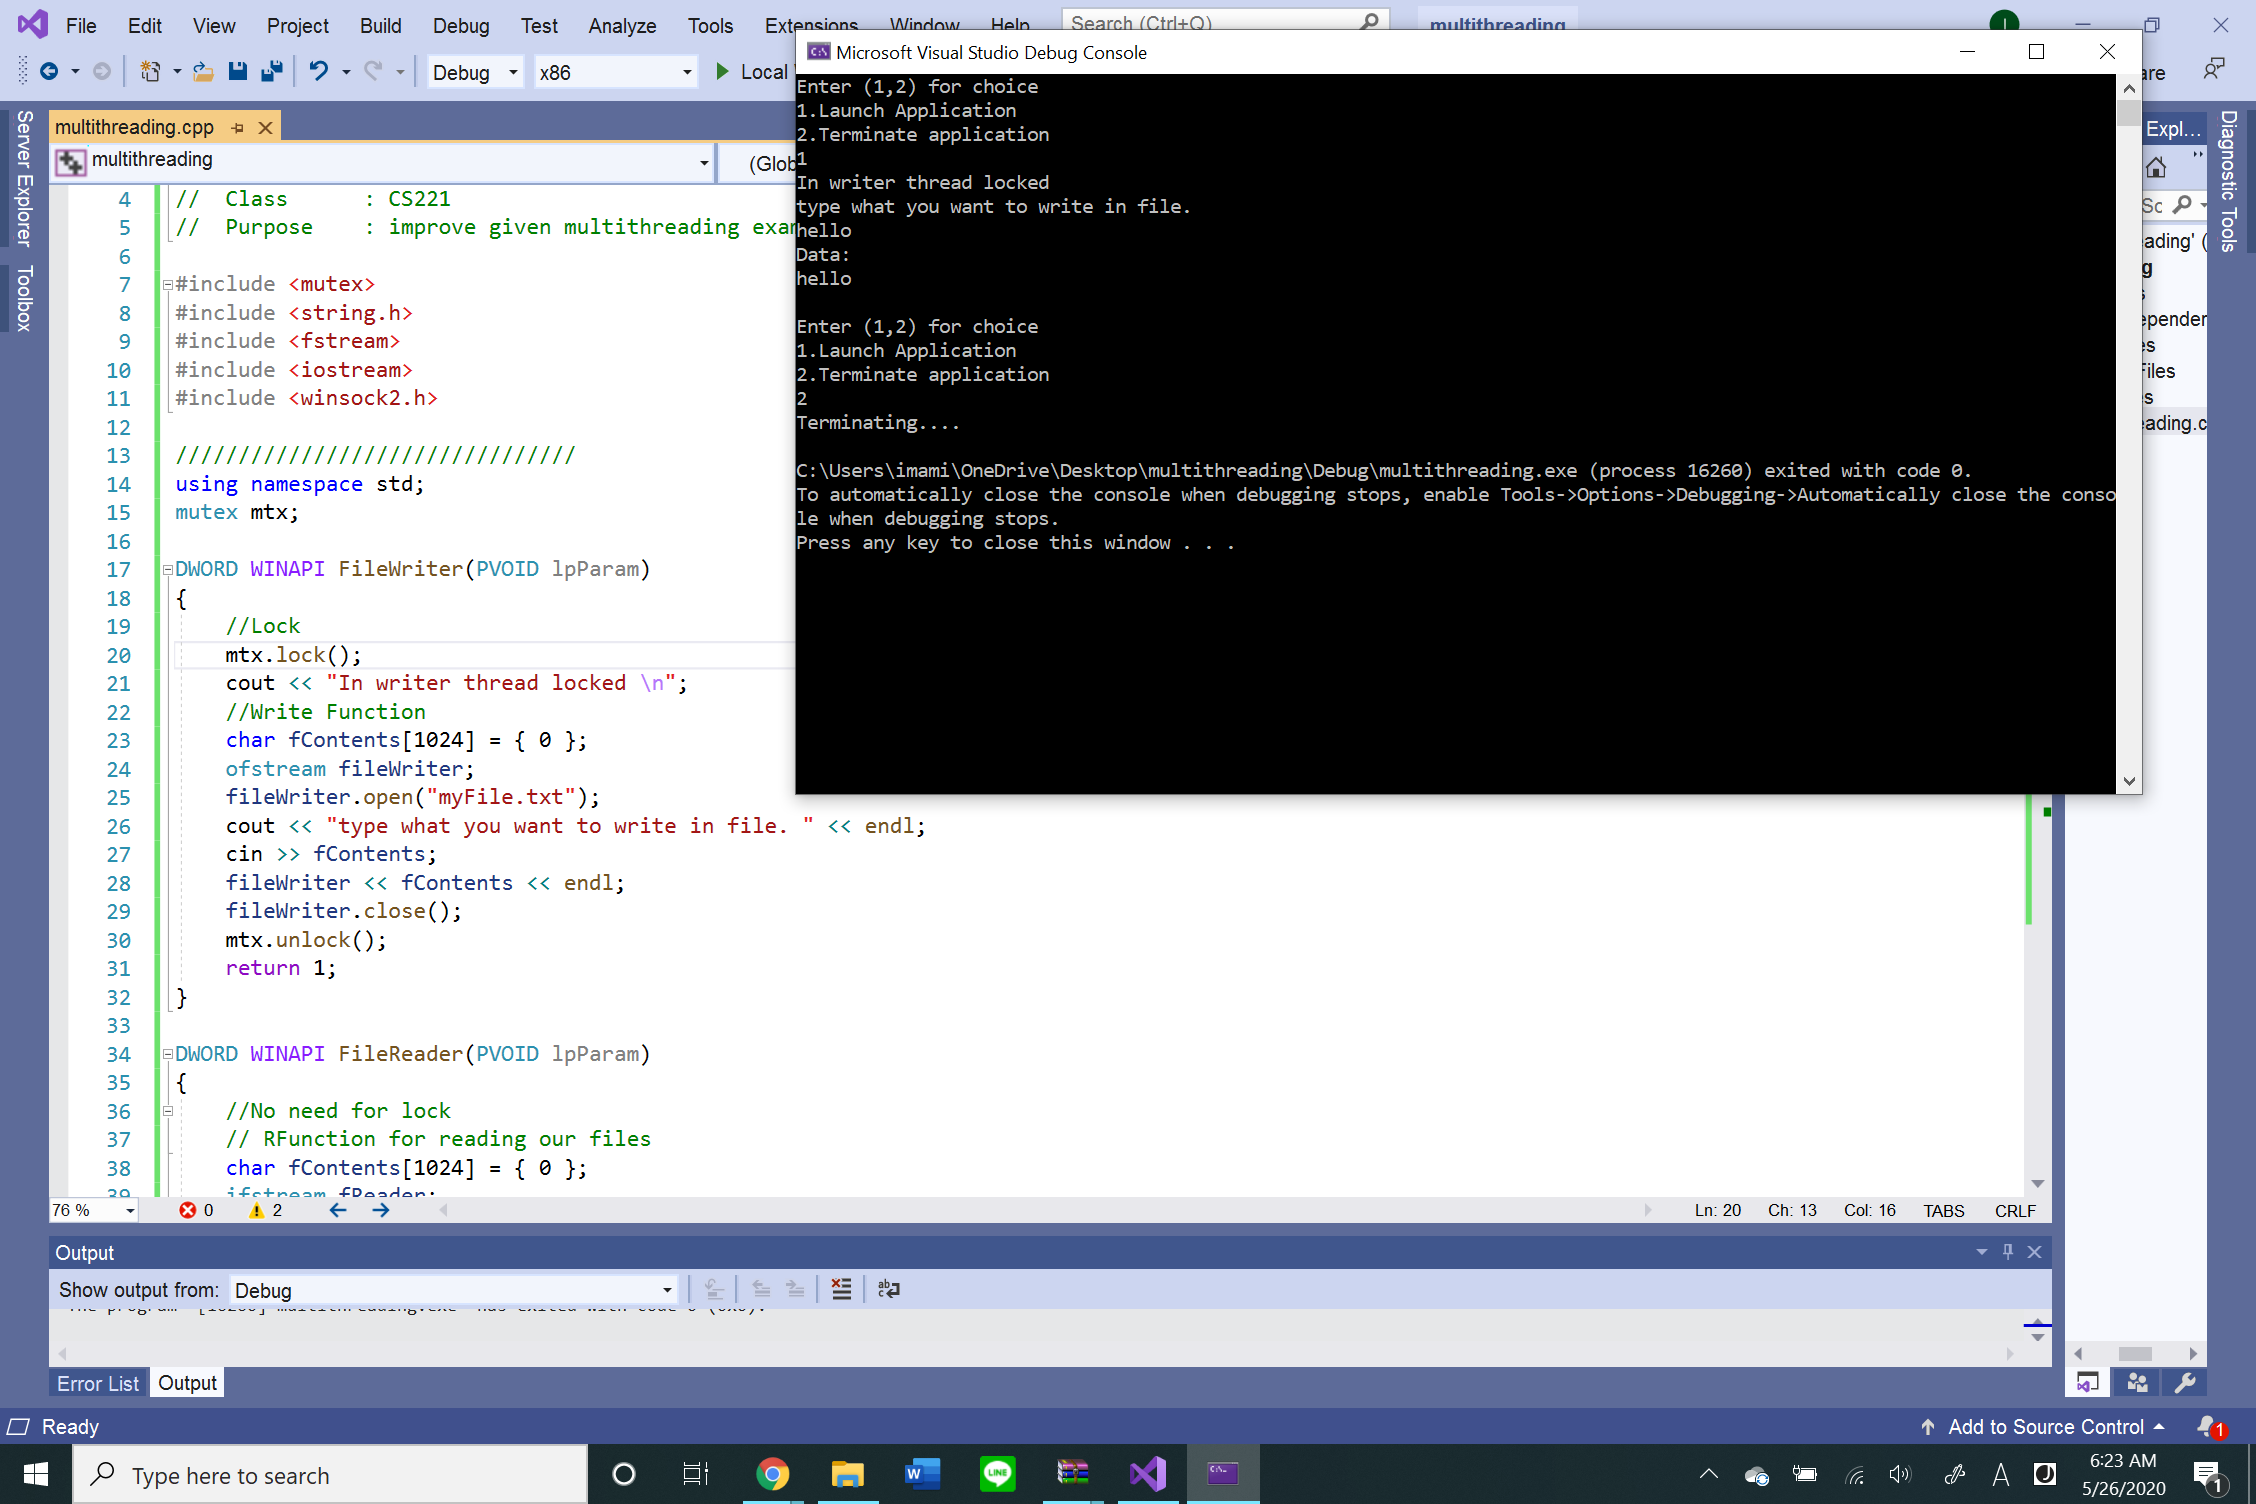Toggle word wrap in Output panel
This screenshot has width=2256, height=1504.
[x=889, y=1289]
